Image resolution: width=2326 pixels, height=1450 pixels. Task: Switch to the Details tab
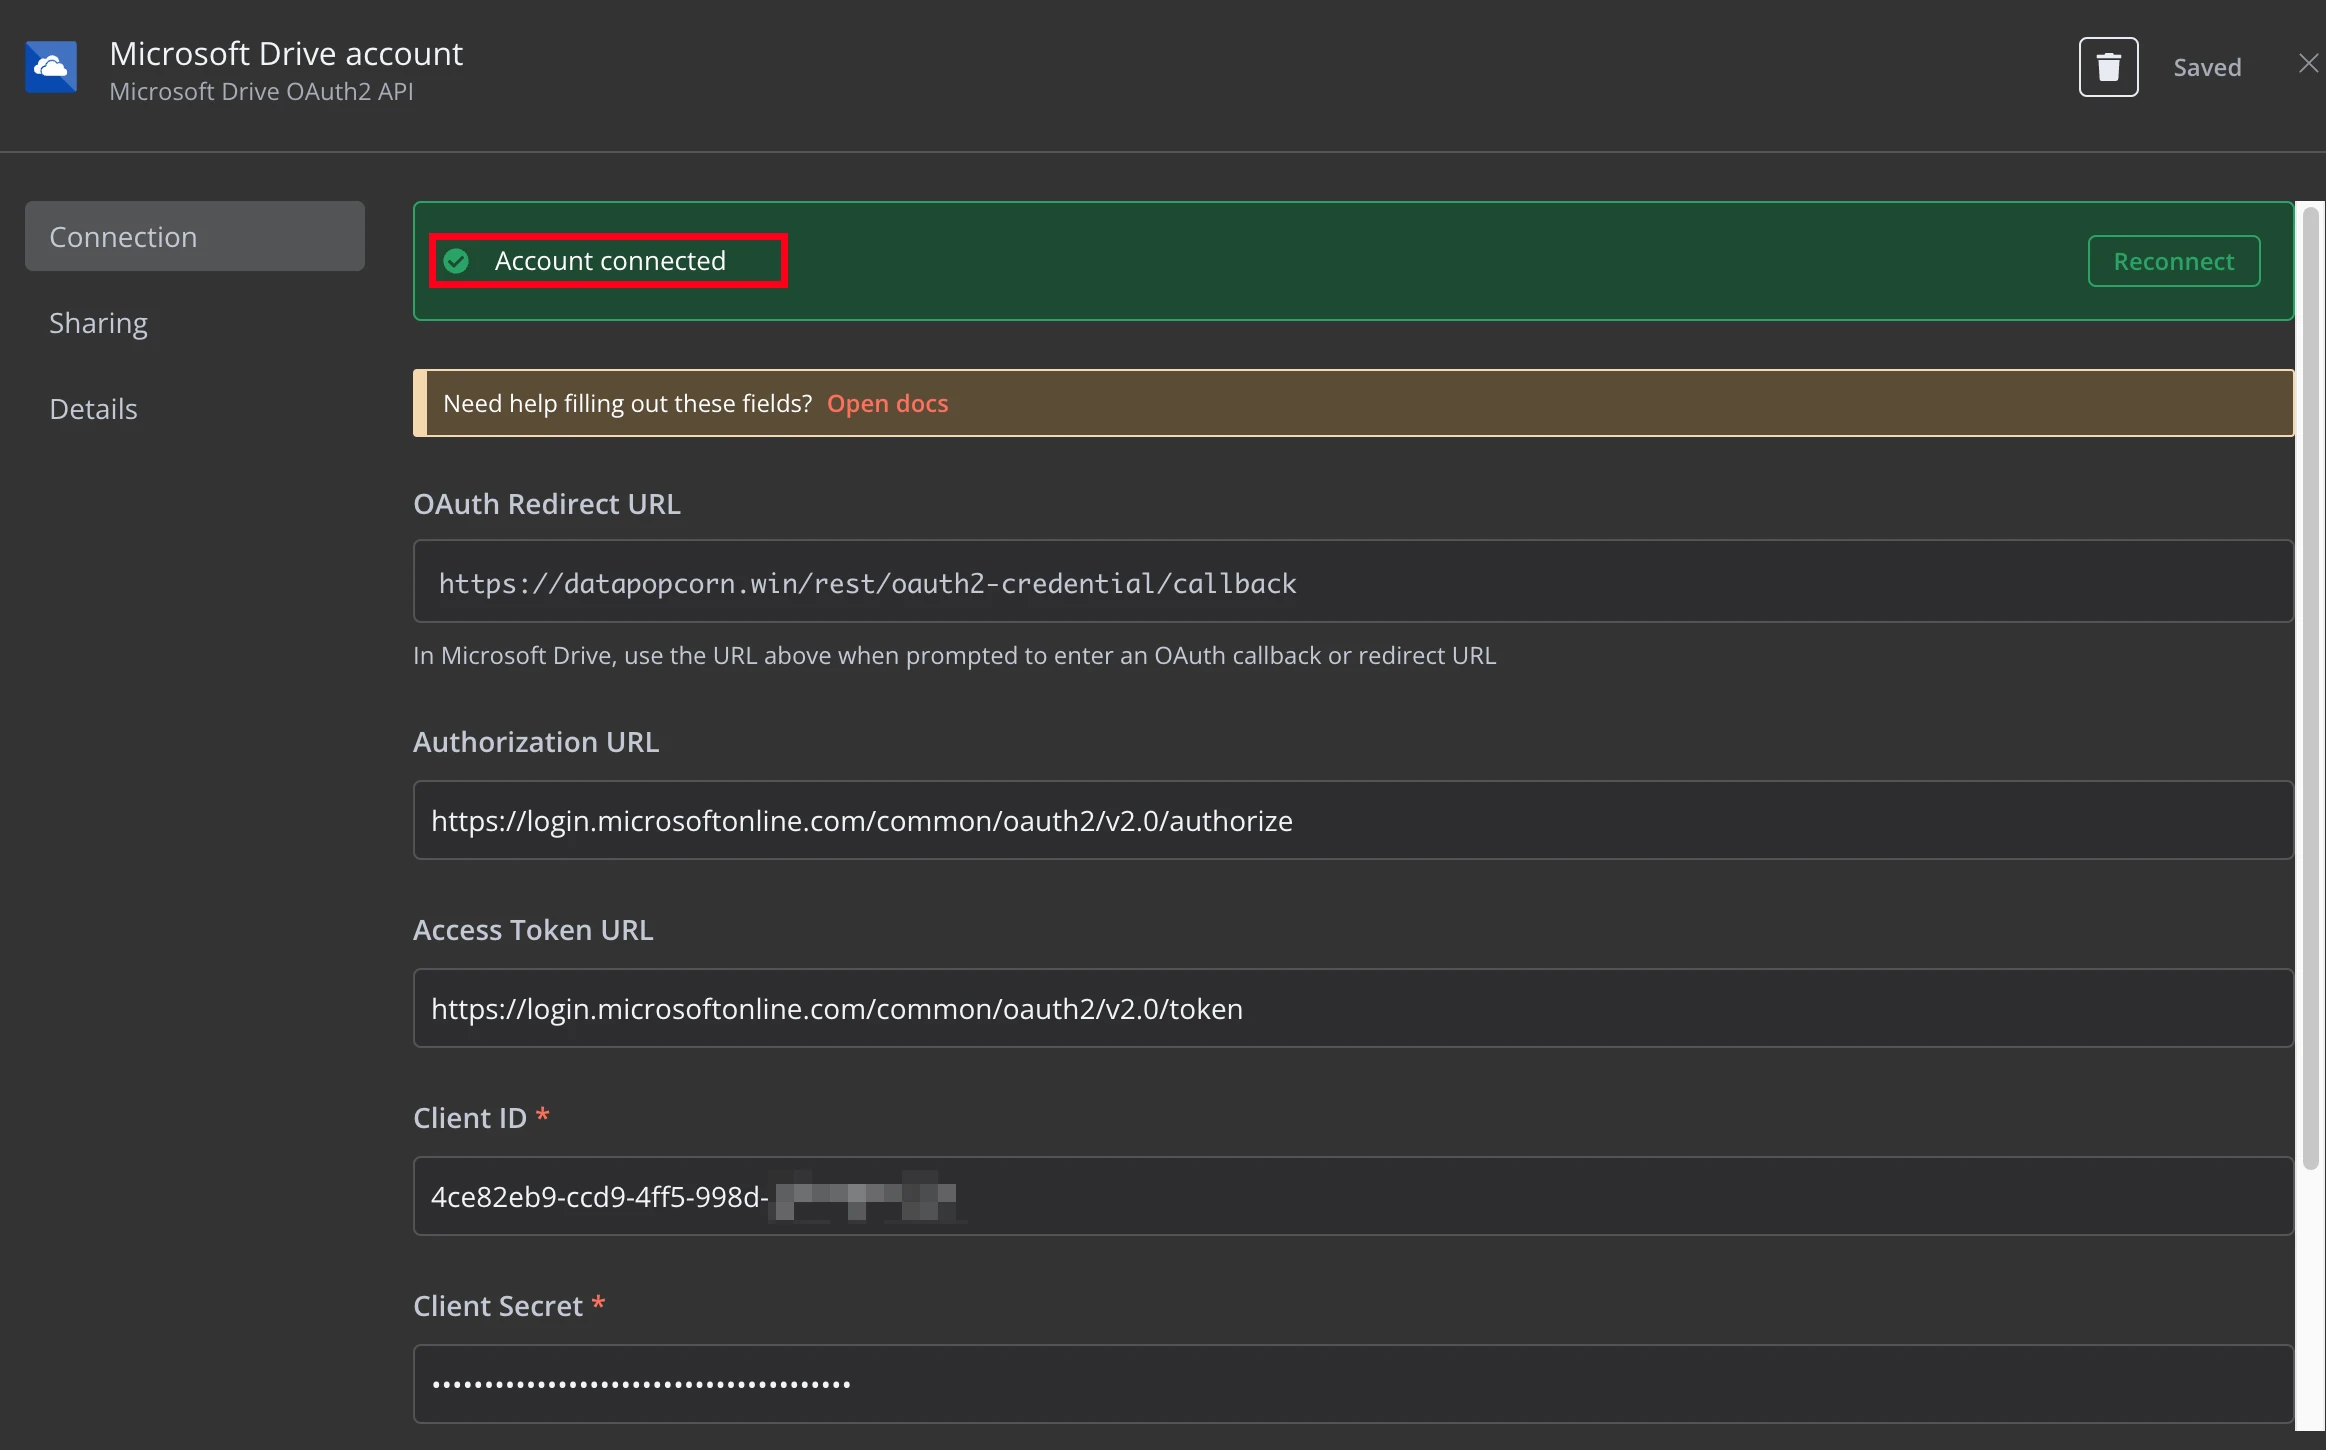[x=93, y=408]
